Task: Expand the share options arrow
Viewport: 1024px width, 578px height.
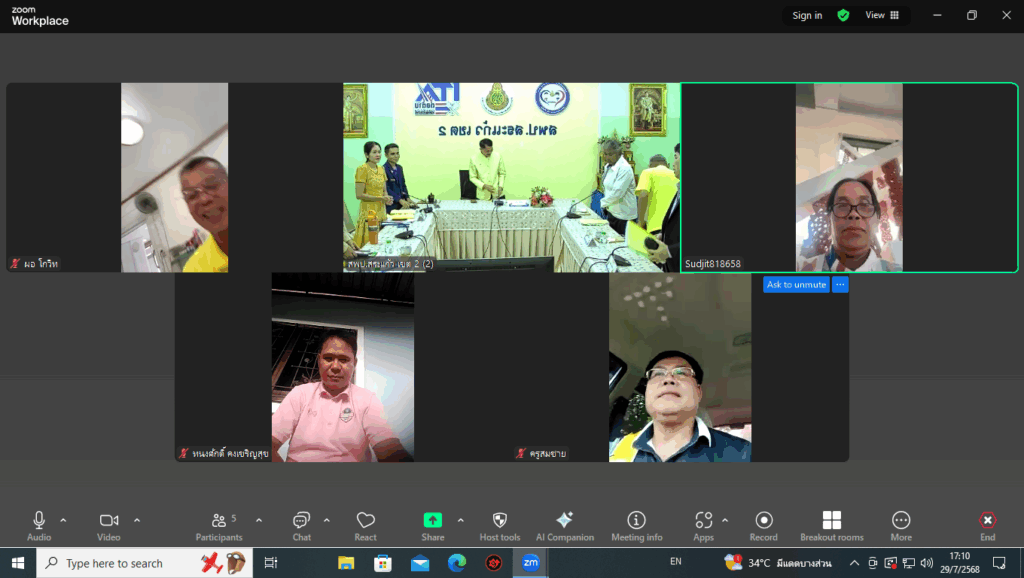Action: click(460, 520)
